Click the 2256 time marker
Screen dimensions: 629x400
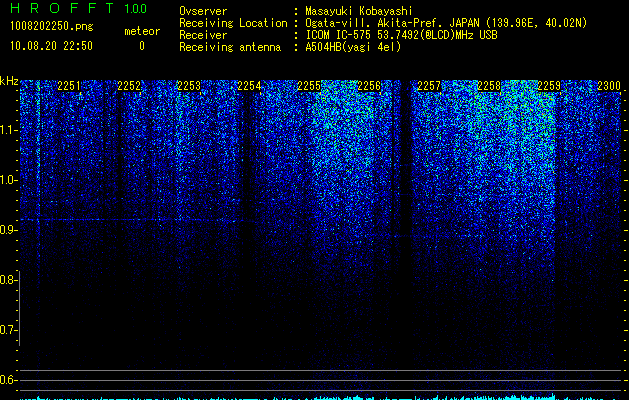369,86
